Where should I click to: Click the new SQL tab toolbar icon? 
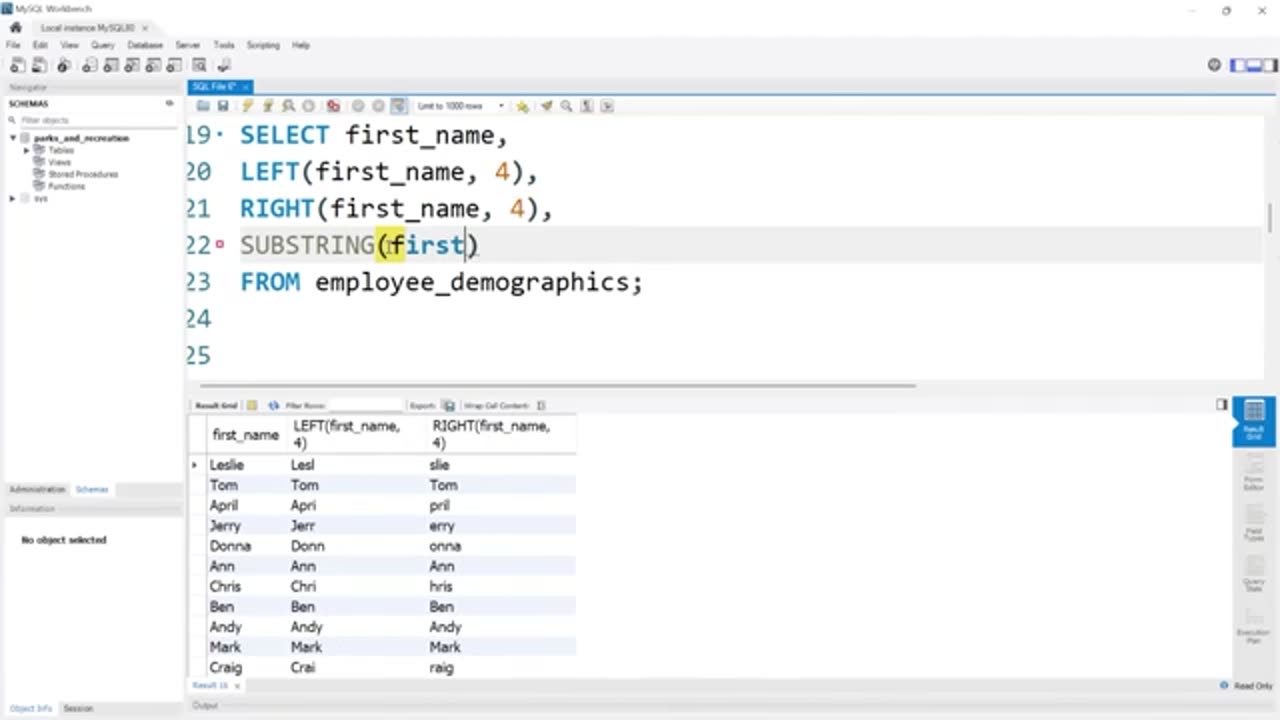click(x=17, y=66)
